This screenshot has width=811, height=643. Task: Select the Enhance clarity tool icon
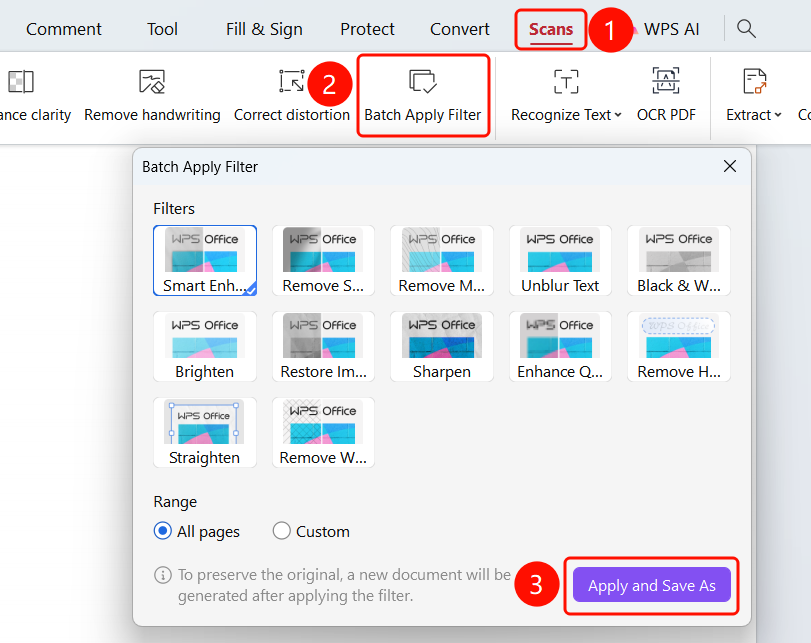[21, 82]
